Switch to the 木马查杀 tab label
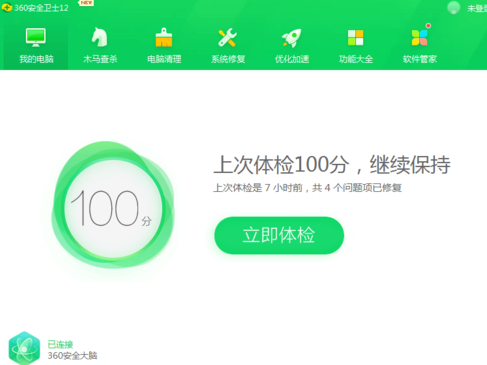 click(100, 59)
